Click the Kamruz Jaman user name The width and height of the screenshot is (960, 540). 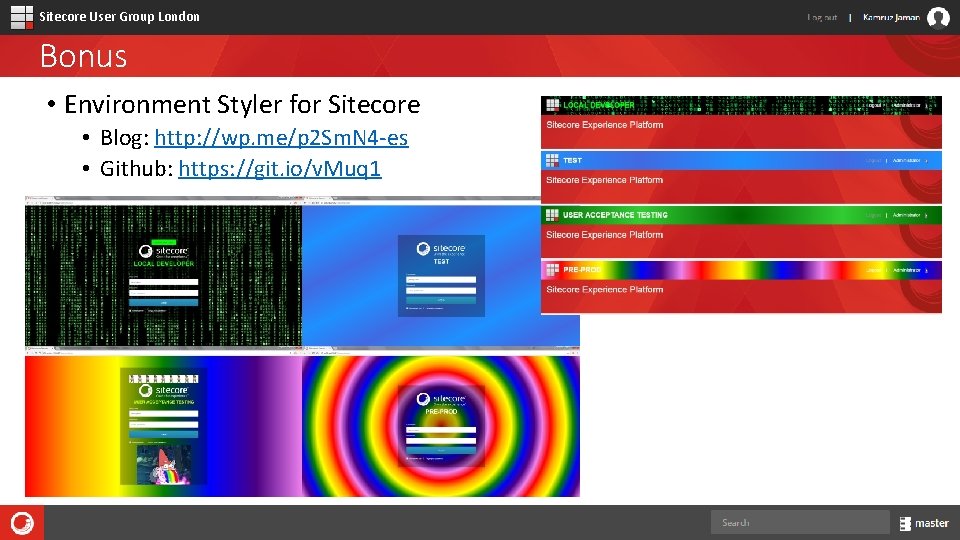coord(891,17)
